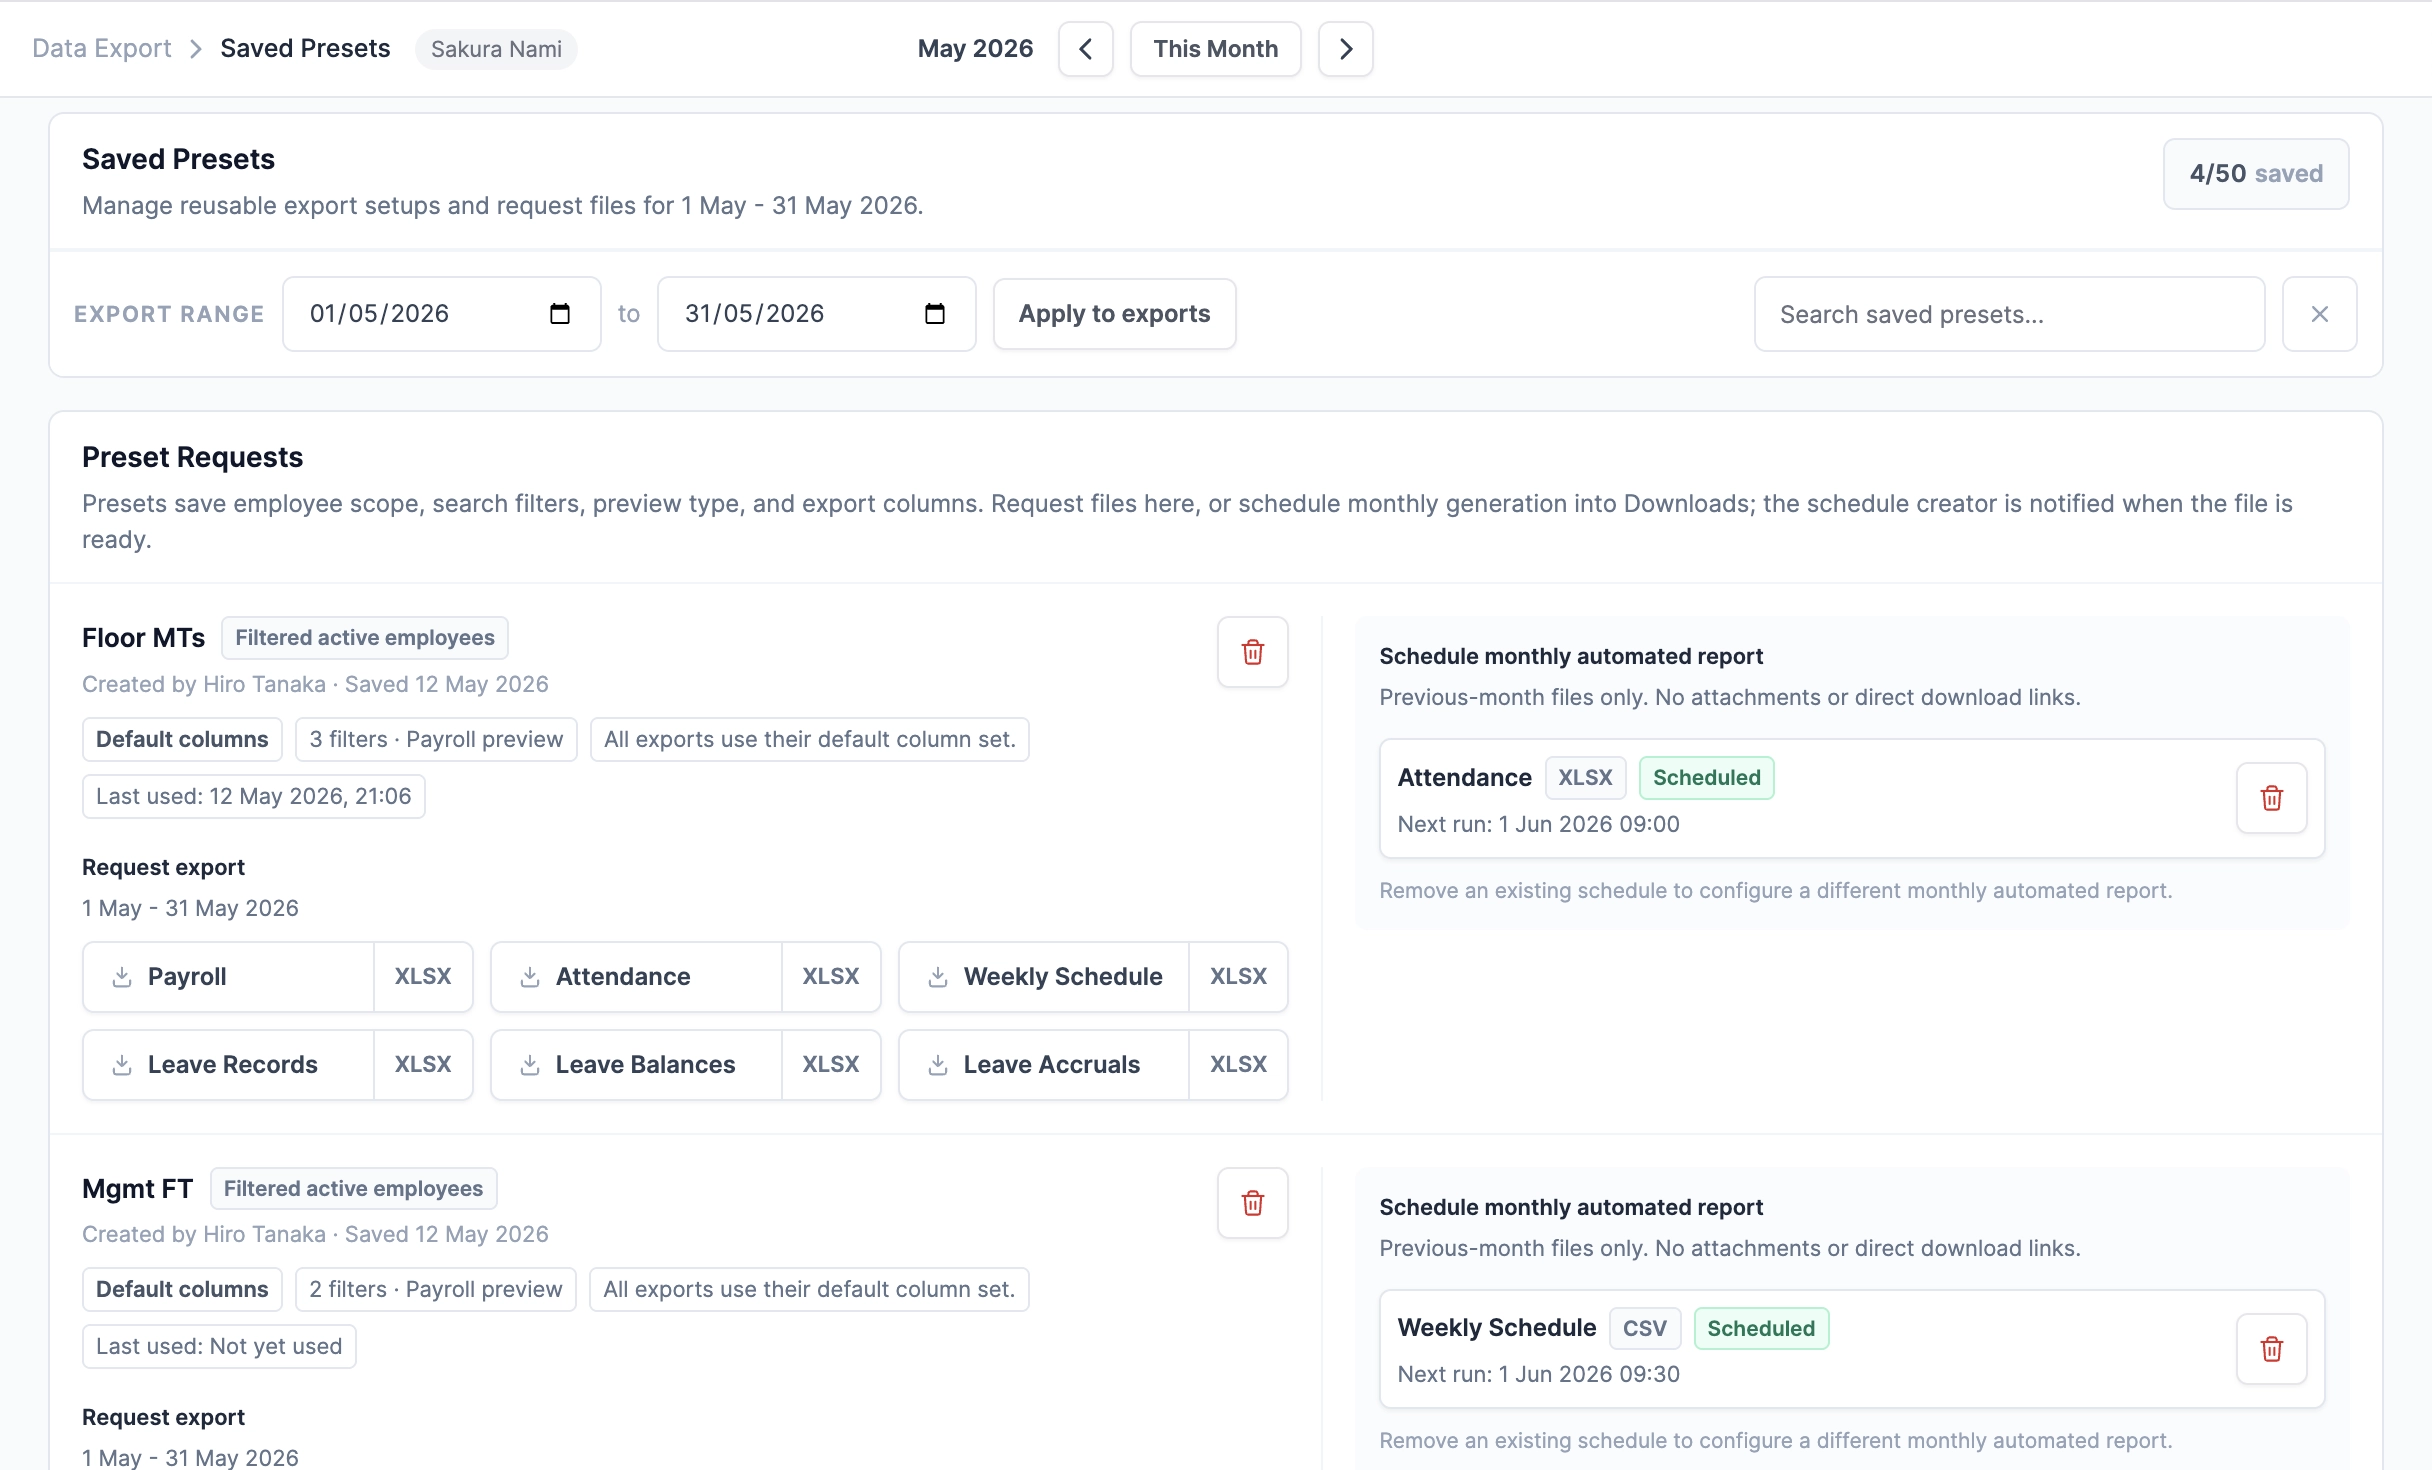Remove the Weekly Schedule CSV scheduled report
Viewport: 2432px width, 1470px height.
click(x=2272, y=1349)
